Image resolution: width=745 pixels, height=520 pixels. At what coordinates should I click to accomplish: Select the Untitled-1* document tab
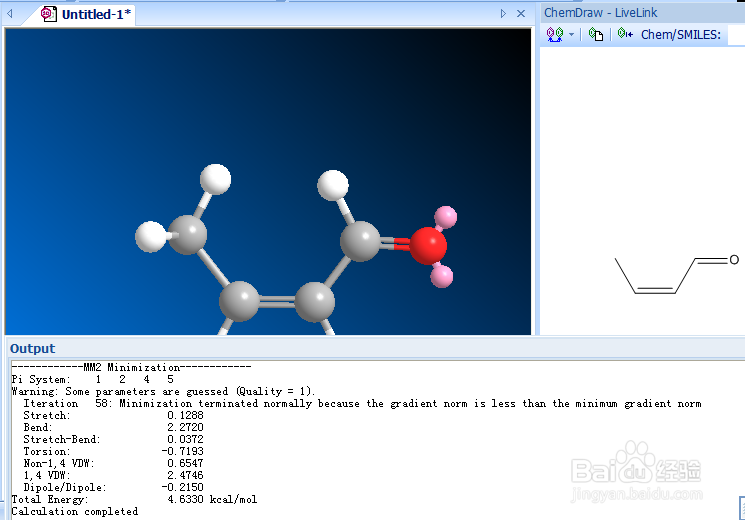87,14
